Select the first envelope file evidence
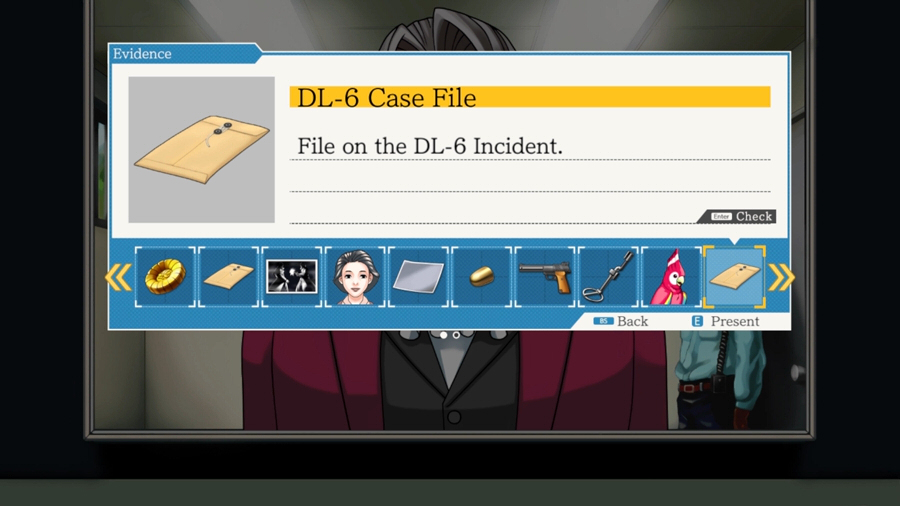The image size is (900, 506). click(228, 277)
